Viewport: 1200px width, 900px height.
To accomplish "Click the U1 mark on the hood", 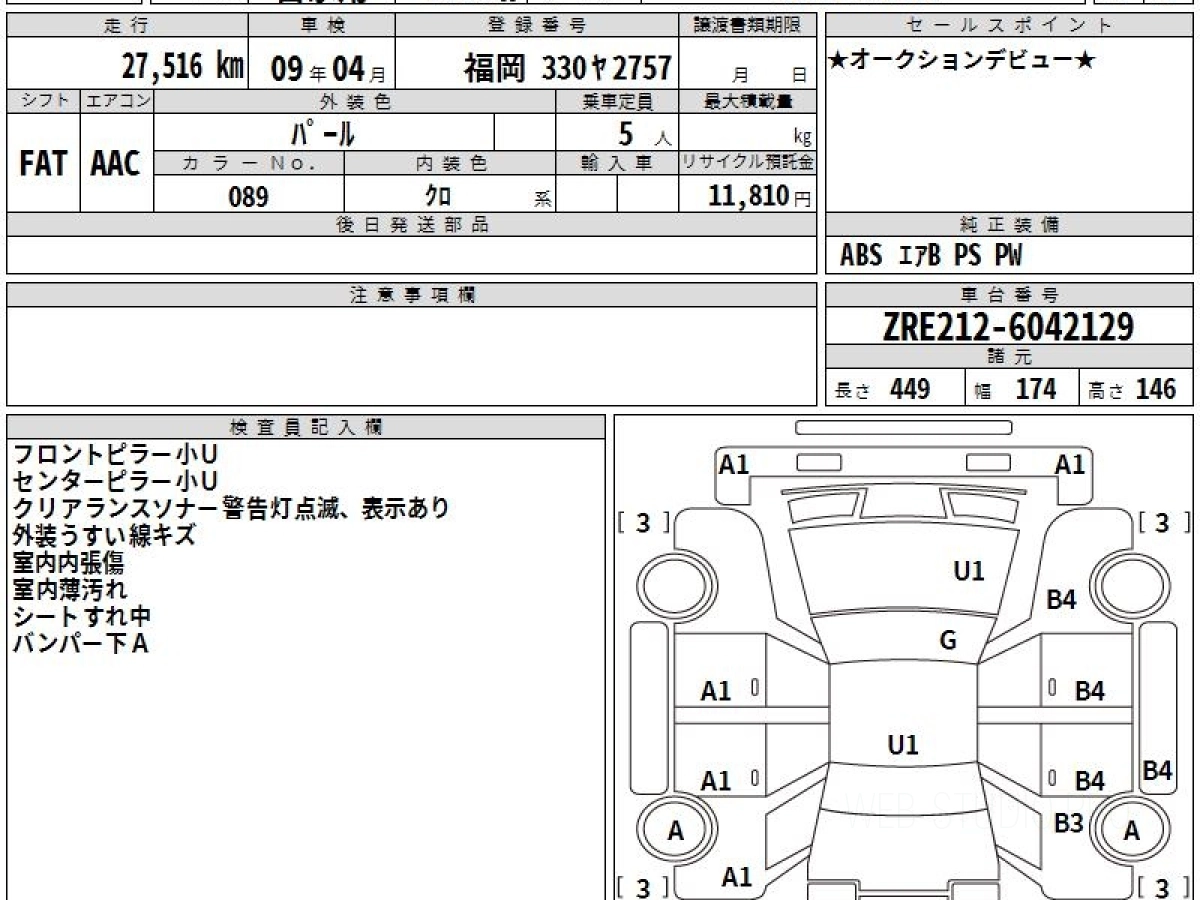I will pyautogui.click(x=968, y=571).
